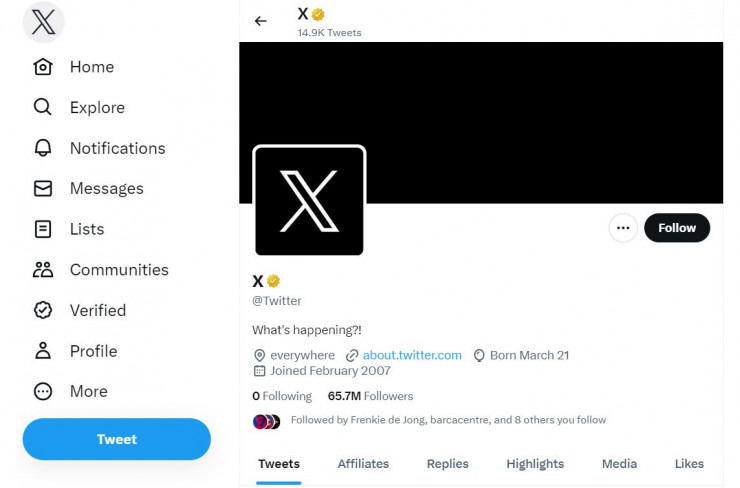Open the X profile picture thumbnail
The width and height of the screenshot is (740, 488).
309,201
